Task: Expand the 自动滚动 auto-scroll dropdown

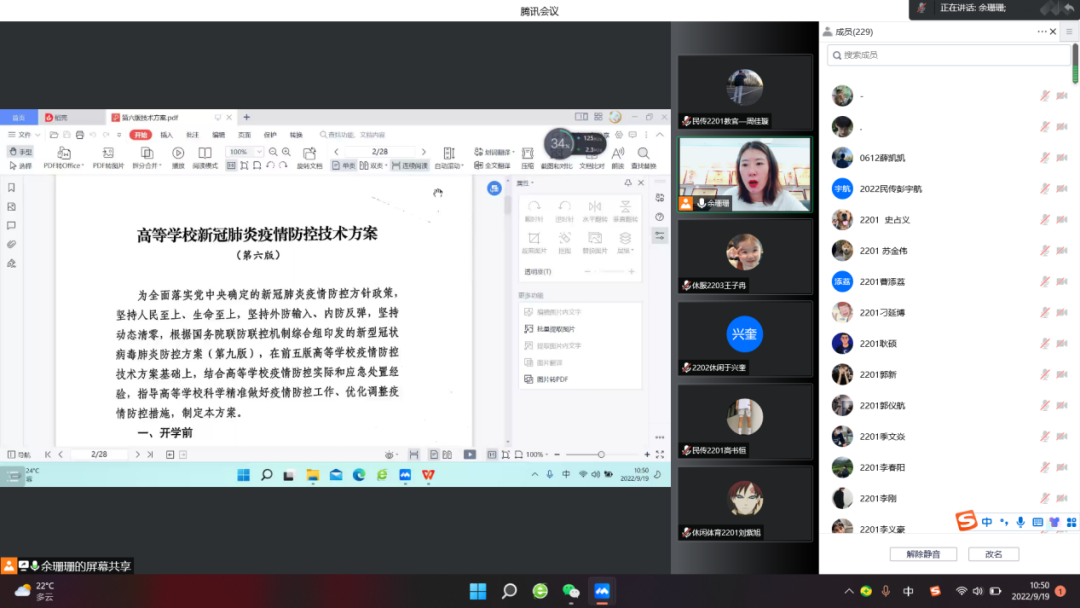Action: coord(449,166)
